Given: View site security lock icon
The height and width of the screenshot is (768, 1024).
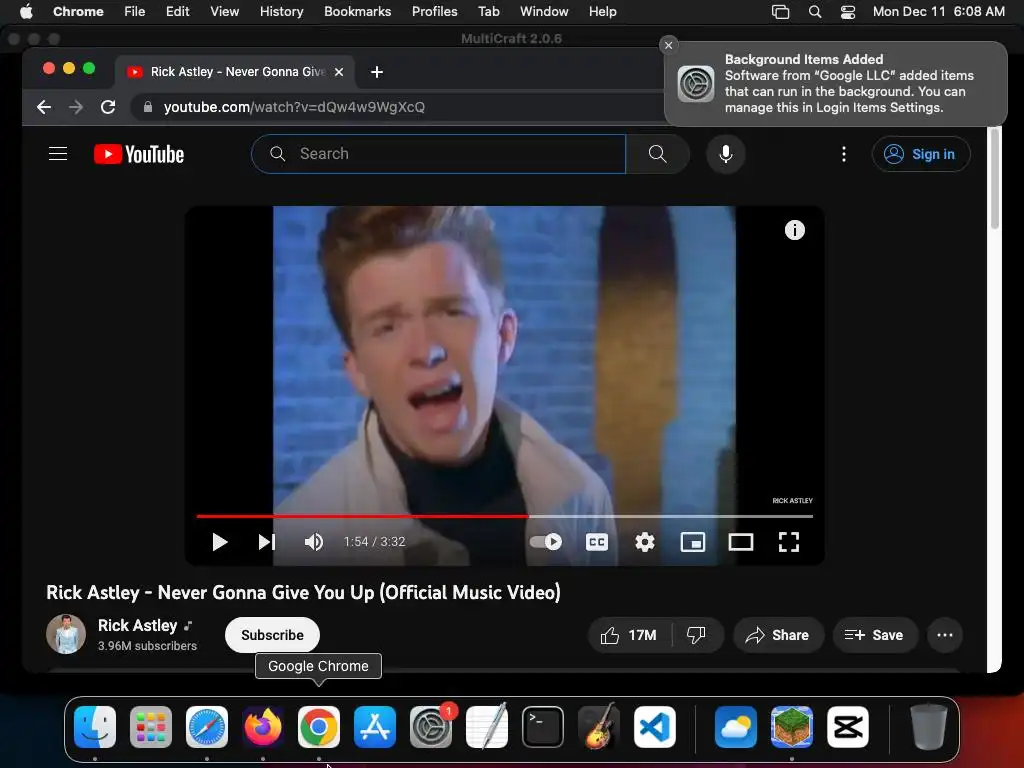Looking at the screenshot, I should pyautogui.click(x=148, y=107).
